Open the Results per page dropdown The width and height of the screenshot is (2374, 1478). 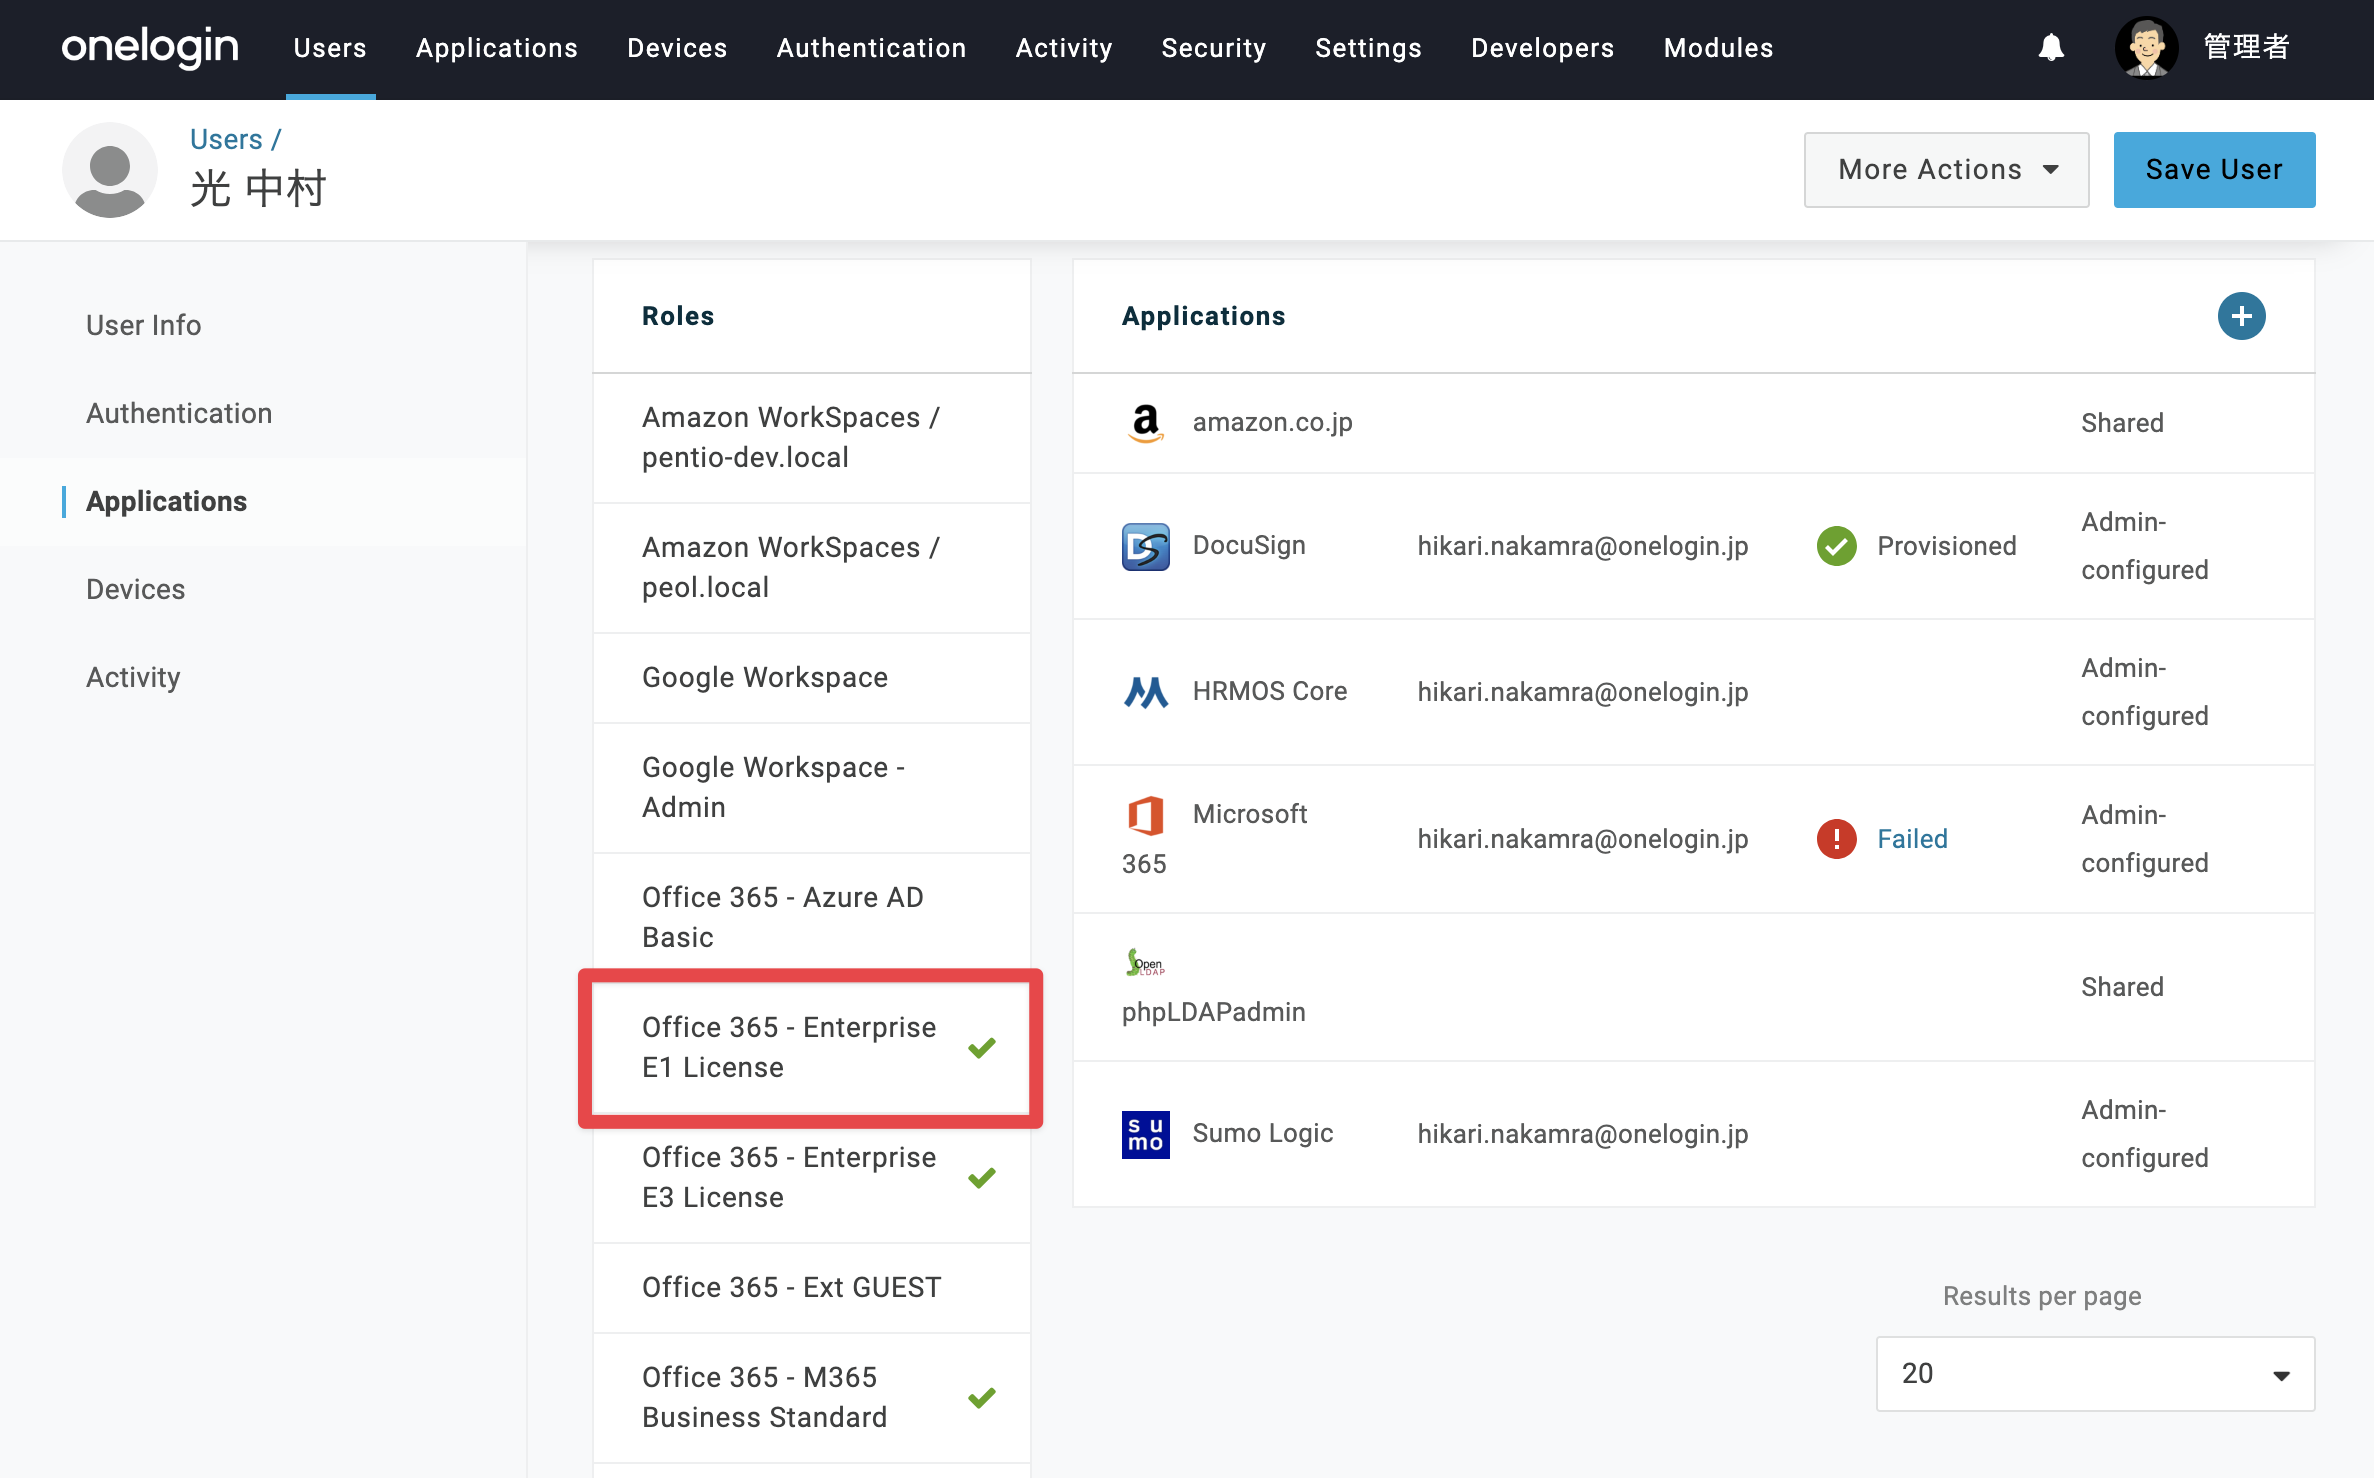pyautogui.click(x=2095, y=1374)
